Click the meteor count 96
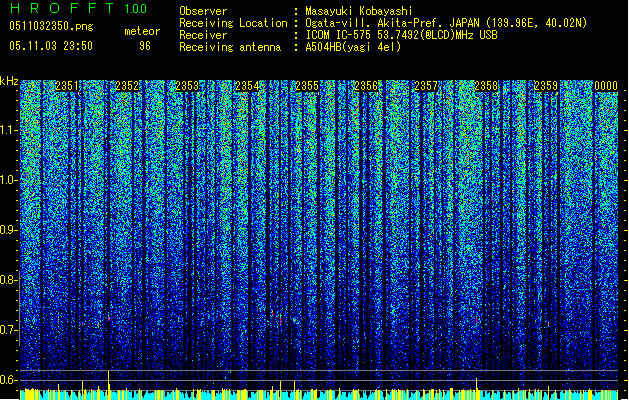Image resolution: width=629 pixels, height=400 pixels. coord(145,46)
